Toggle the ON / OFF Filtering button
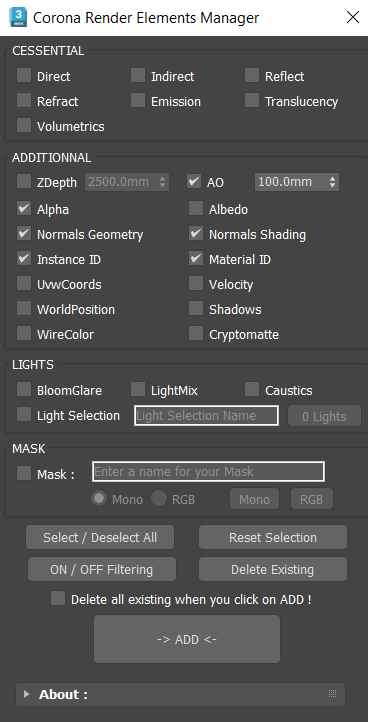368x722 pixels. [x=102, y=570]
